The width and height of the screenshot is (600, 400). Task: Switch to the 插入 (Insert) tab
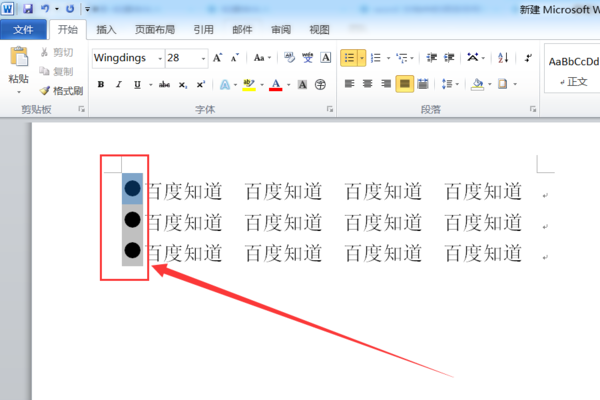pos(106,30)
